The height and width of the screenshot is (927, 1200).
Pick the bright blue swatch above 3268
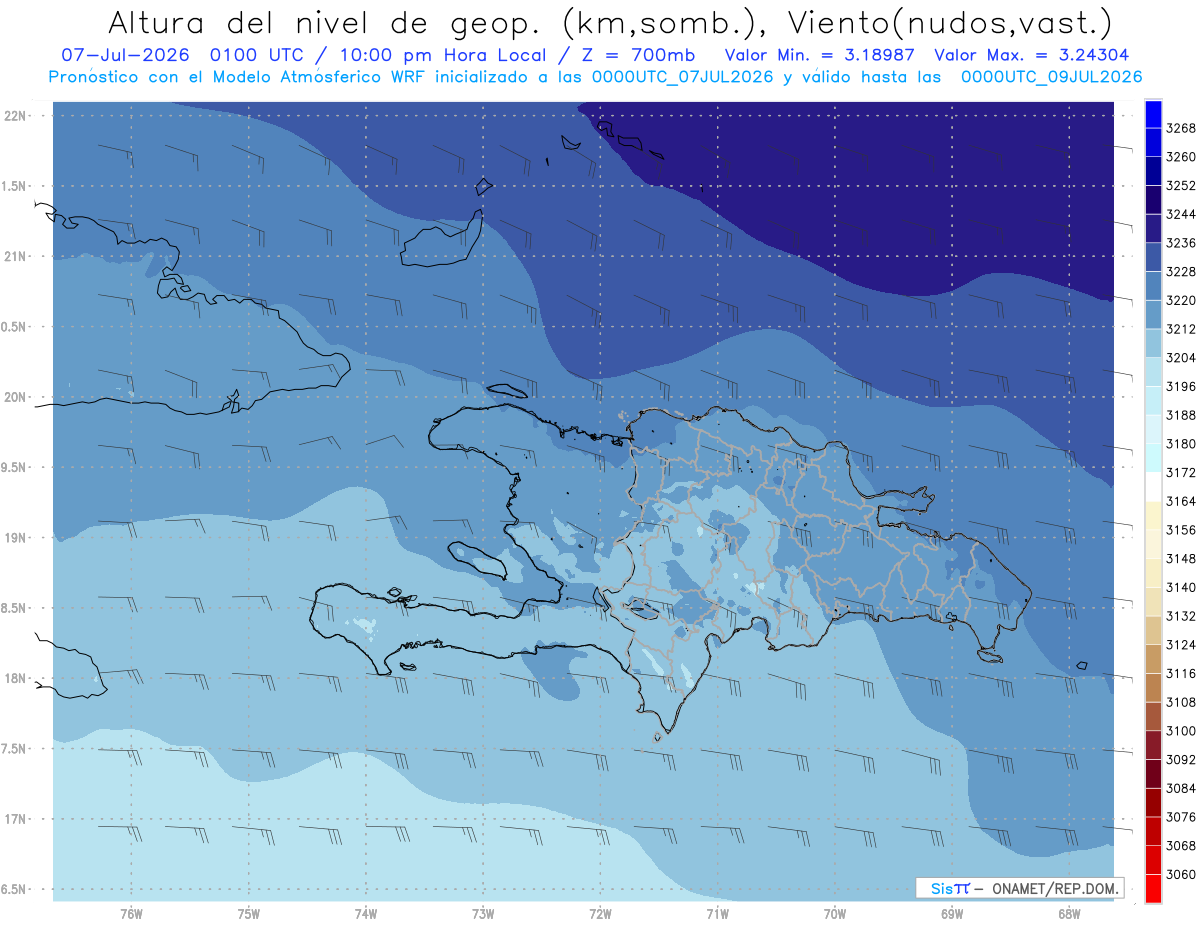click(x=1153, y=113)
